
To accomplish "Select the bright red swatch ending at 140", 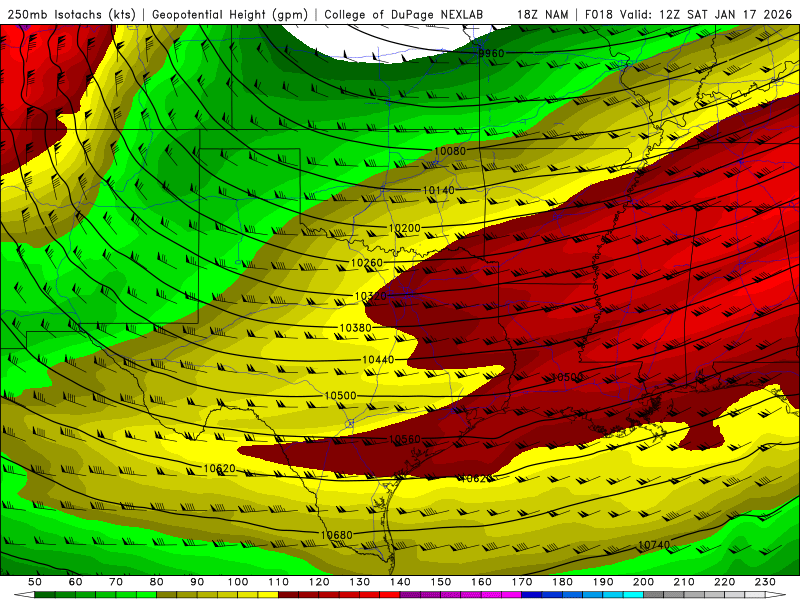I will pyautogui.click(x=390, y=595).
